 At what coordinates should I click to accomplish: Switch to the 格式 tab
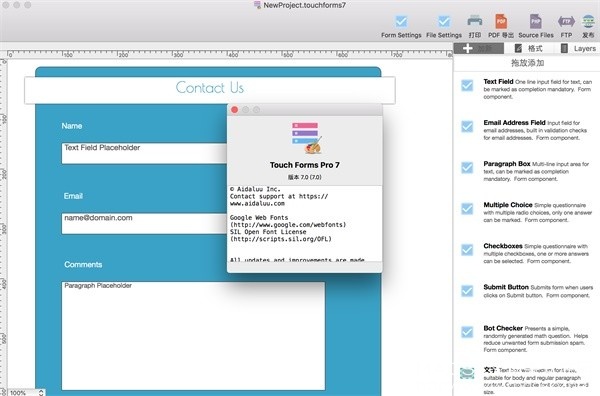pos(528,48)
